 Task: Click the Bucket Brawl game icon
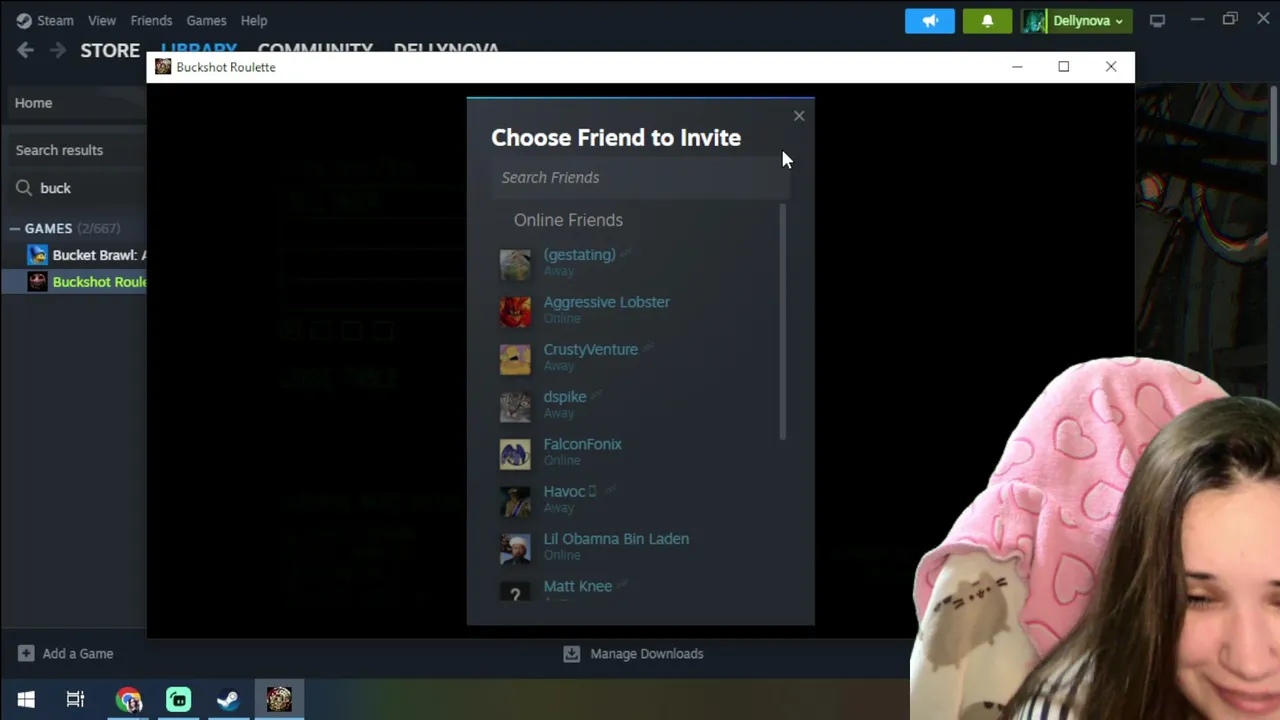[x=37, y=255]
